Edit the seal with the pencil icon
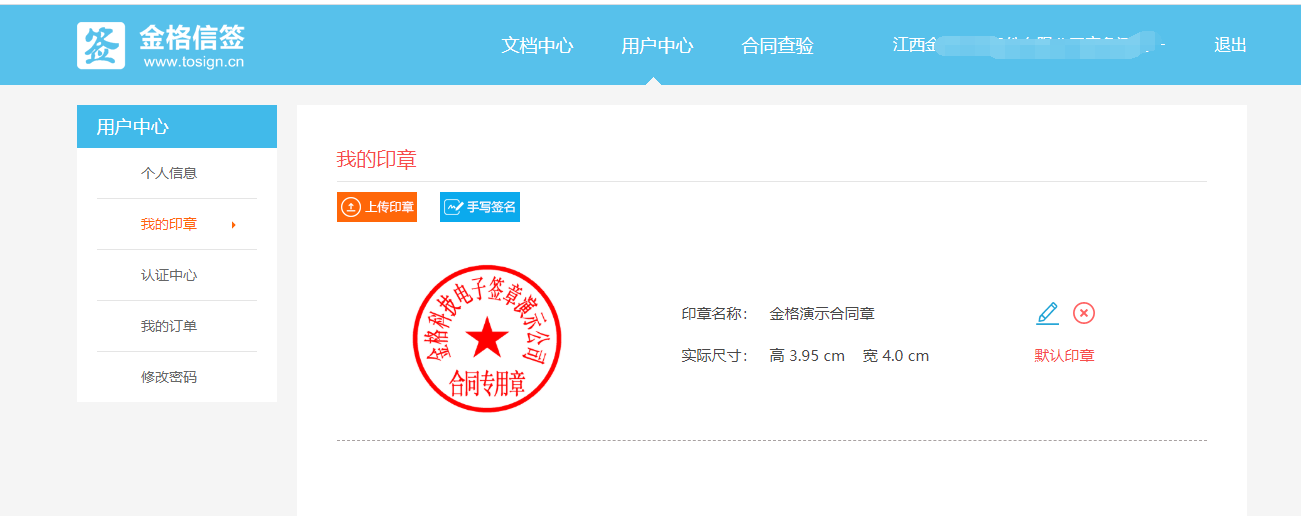 point(1047,313)
